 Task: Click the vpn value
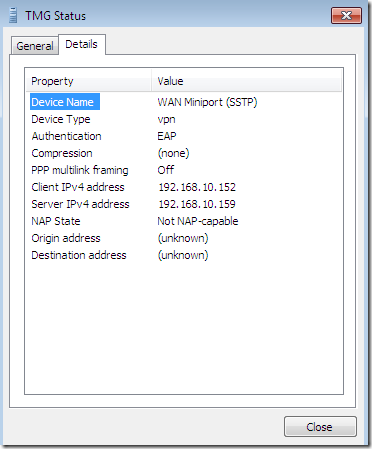tap(166, 119)
